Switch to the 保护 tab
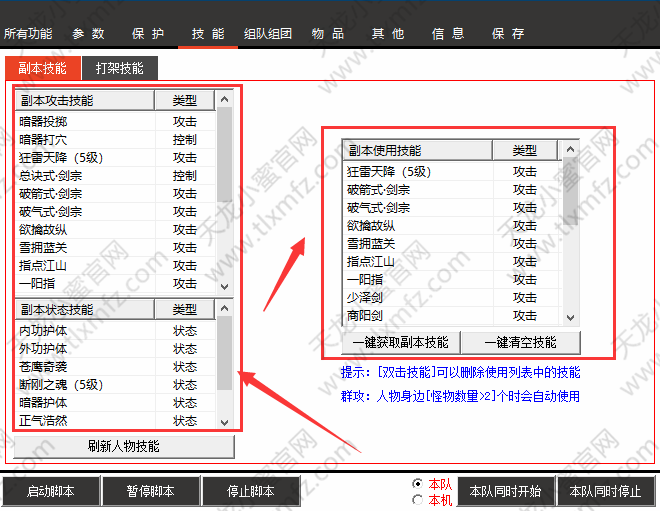The height and width of the screenshot is (511, 660). (148, 34)
